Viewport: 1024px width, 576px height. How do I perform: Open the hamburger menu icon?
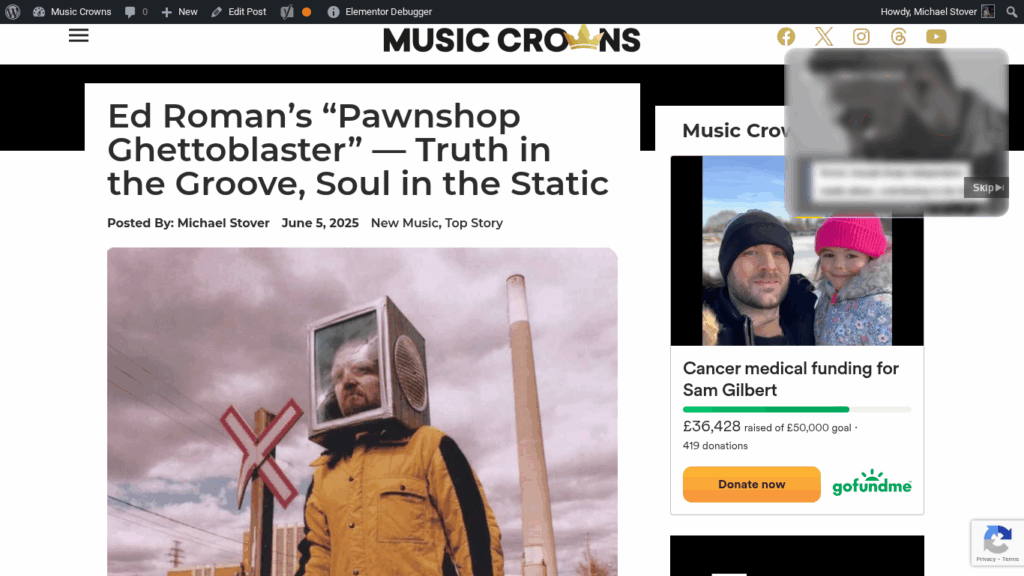click(x=78, y=36)
